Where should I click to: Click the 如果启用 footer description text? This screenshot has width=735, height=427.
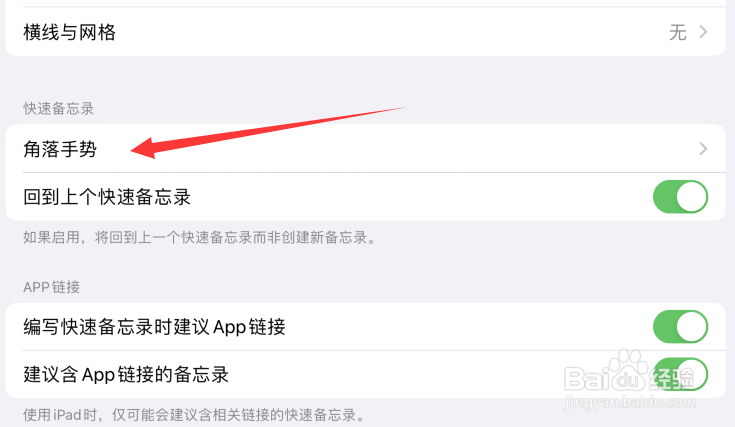[200, 238]
